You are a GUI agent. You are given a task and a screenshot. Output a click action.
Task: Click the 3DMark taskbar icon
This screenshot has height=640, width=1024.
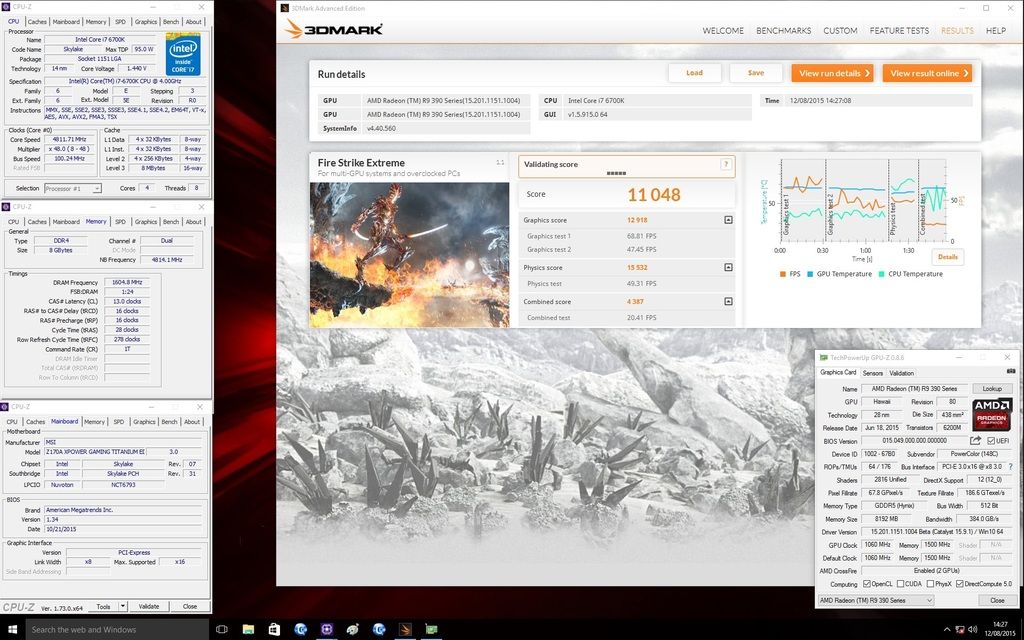click(405, 630)
